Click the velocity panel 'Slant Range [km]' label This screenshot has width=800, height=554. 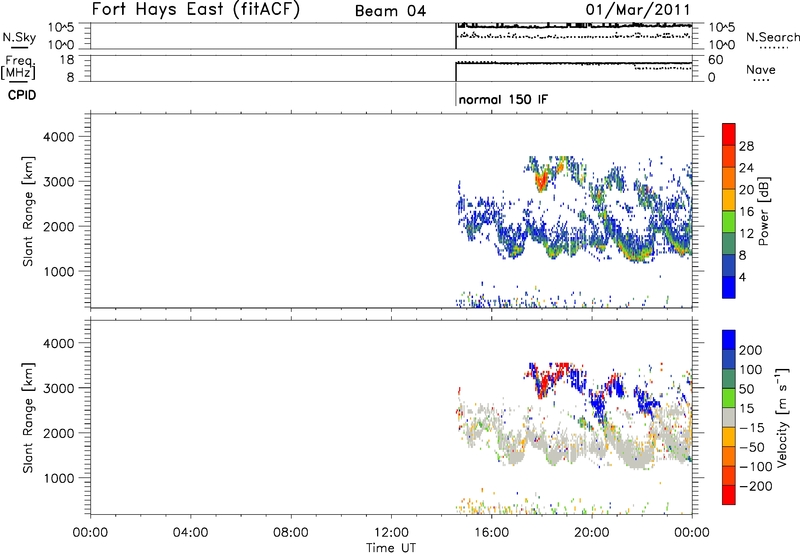(x=28, y=418)
